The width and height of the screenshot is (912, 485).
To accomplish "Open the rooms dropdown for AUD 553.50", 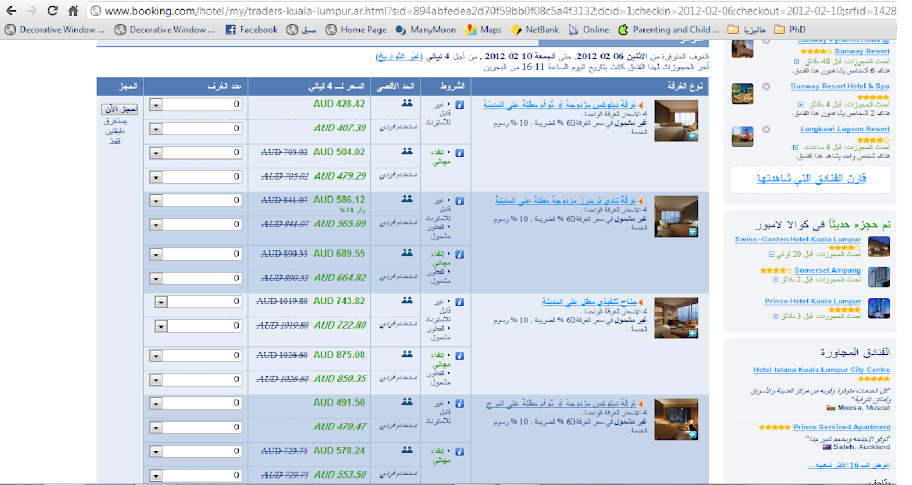I will (x=156, y=475).
